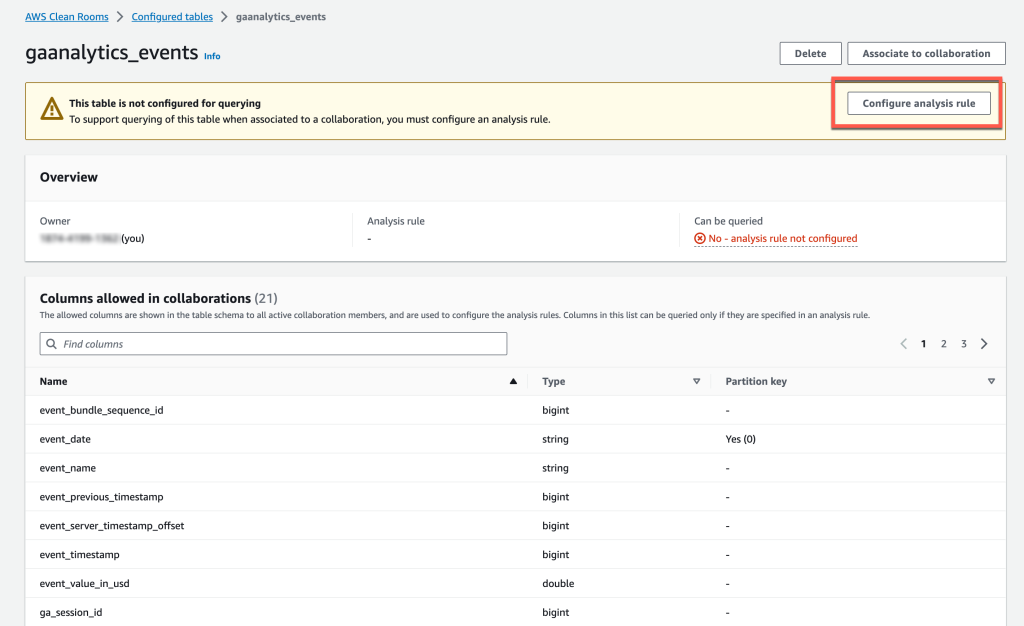
Task: Open the Configured tables breadcrumb link
Action: [x=171, y=16]
